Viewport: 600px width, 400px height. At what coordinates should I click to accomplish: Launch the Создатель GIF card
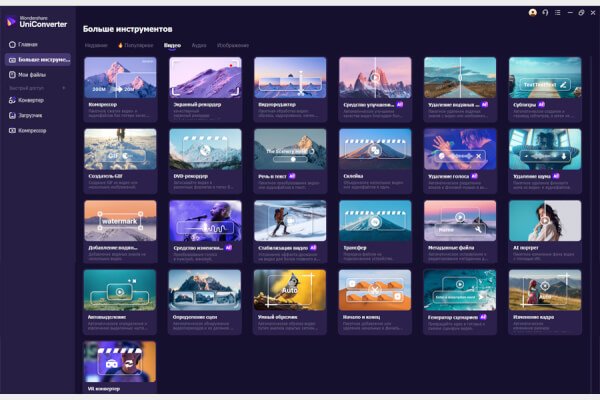(120, 161)
